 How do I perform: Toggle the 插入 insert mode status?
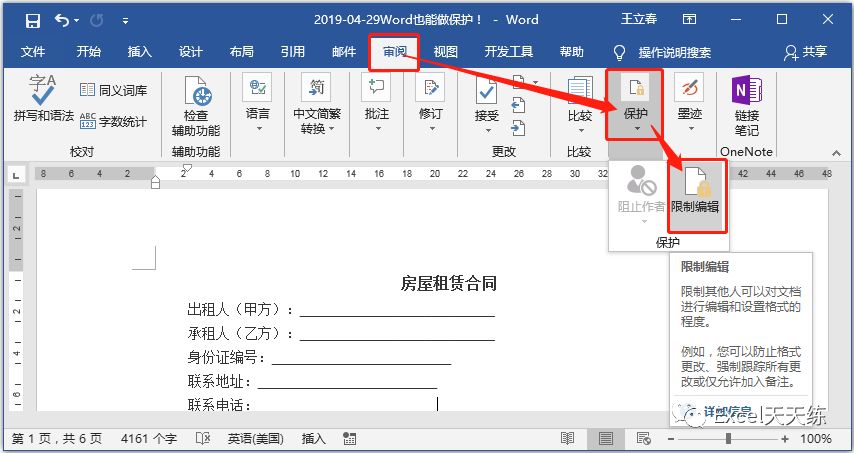coord(313,439)
